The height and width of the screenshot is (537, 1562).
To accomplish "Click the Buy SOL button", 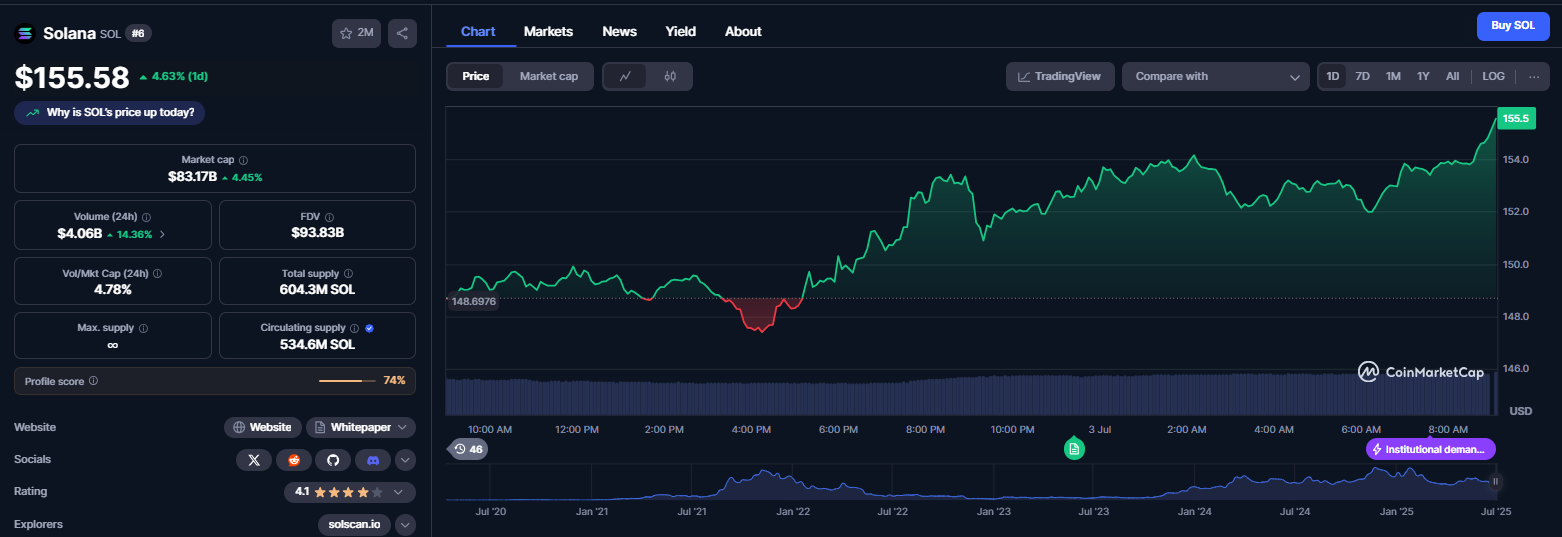I will pyautogui.click(x=1513, y=26).
